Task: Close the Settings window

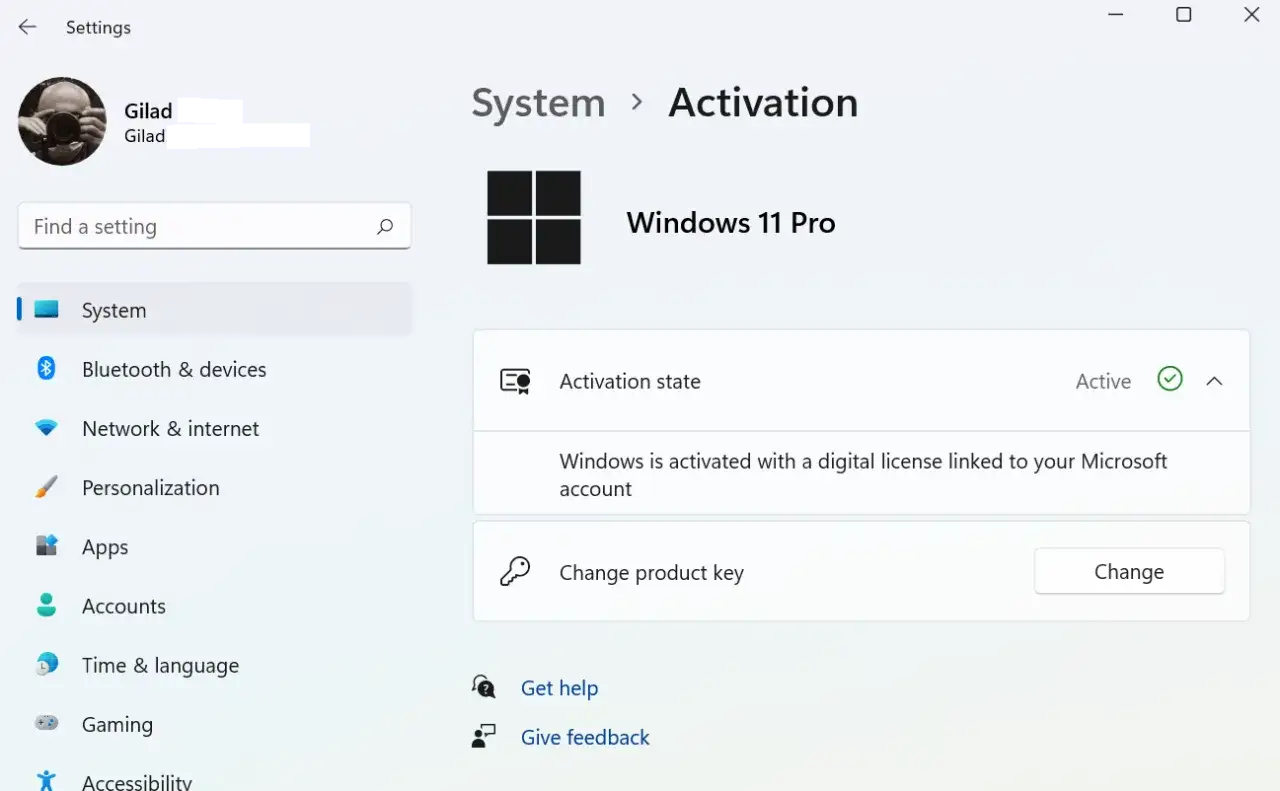Action: point(1251,15)
